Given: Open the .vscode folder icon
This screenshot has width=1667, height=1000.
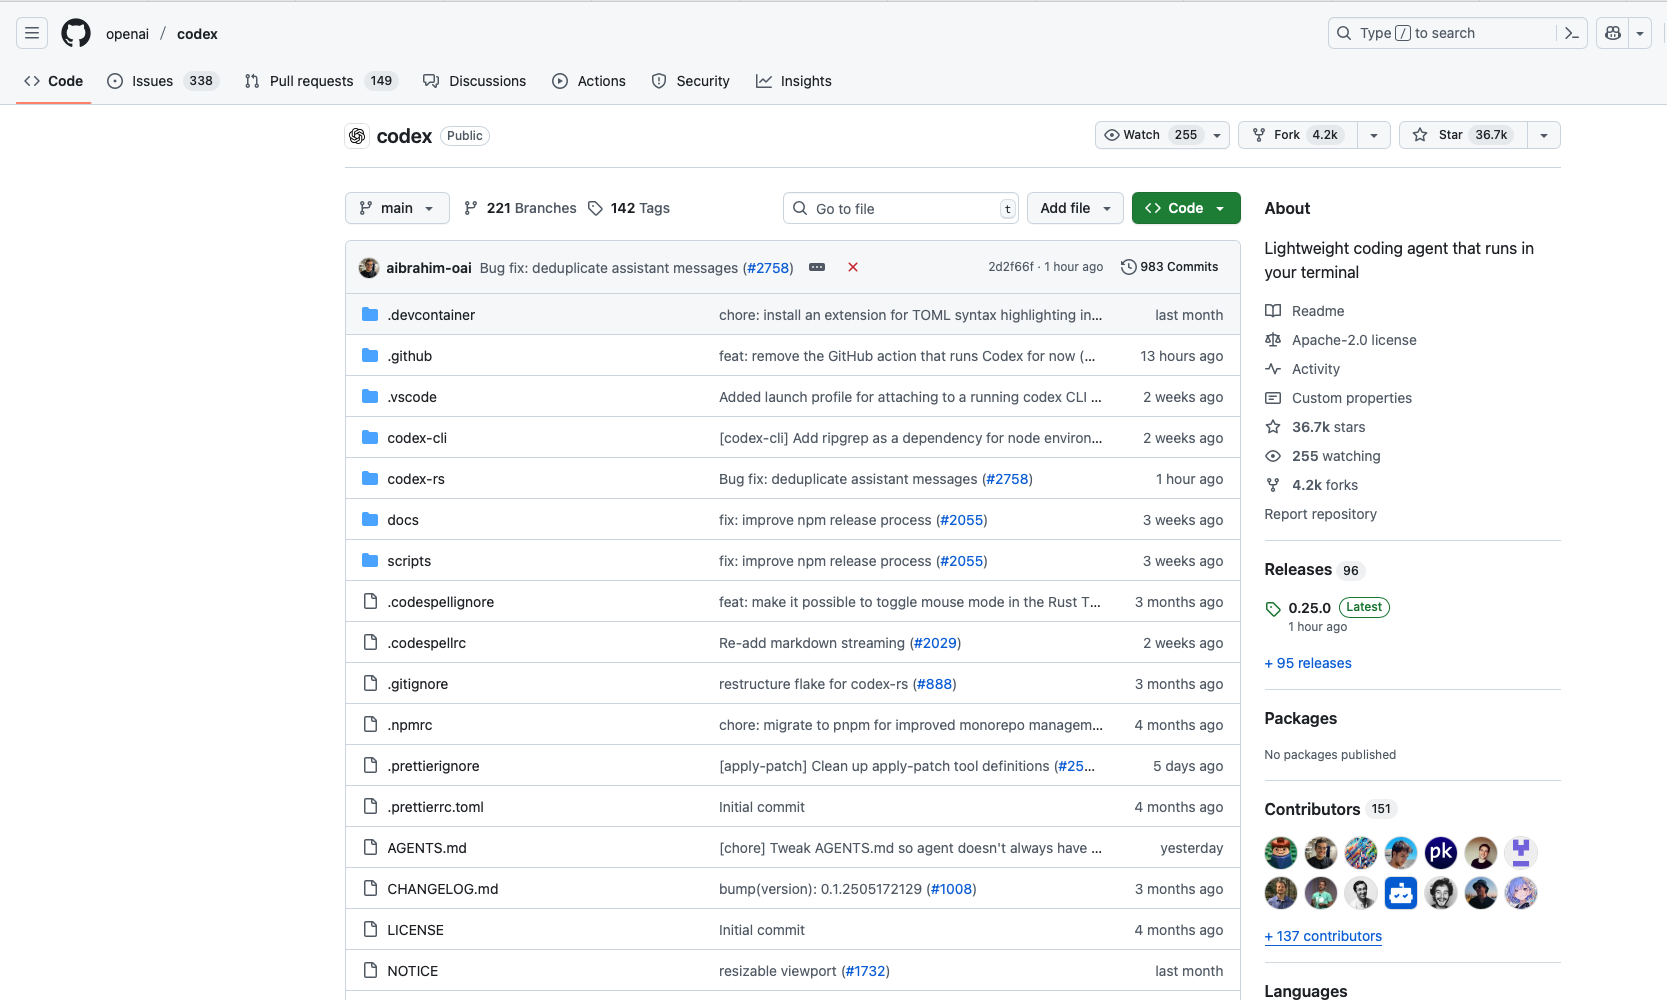Looking at the screenshot, I should [x=370, y=397].
